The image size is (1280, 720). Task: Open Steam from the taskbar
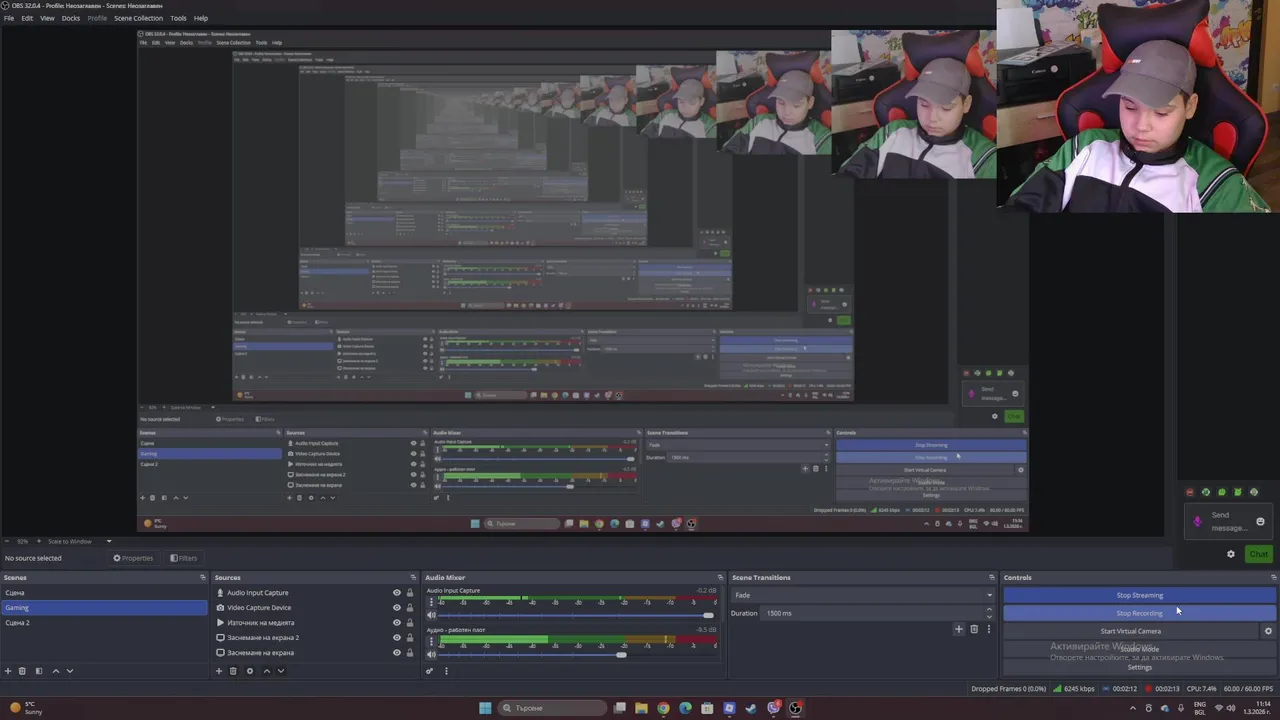[751, 708]
